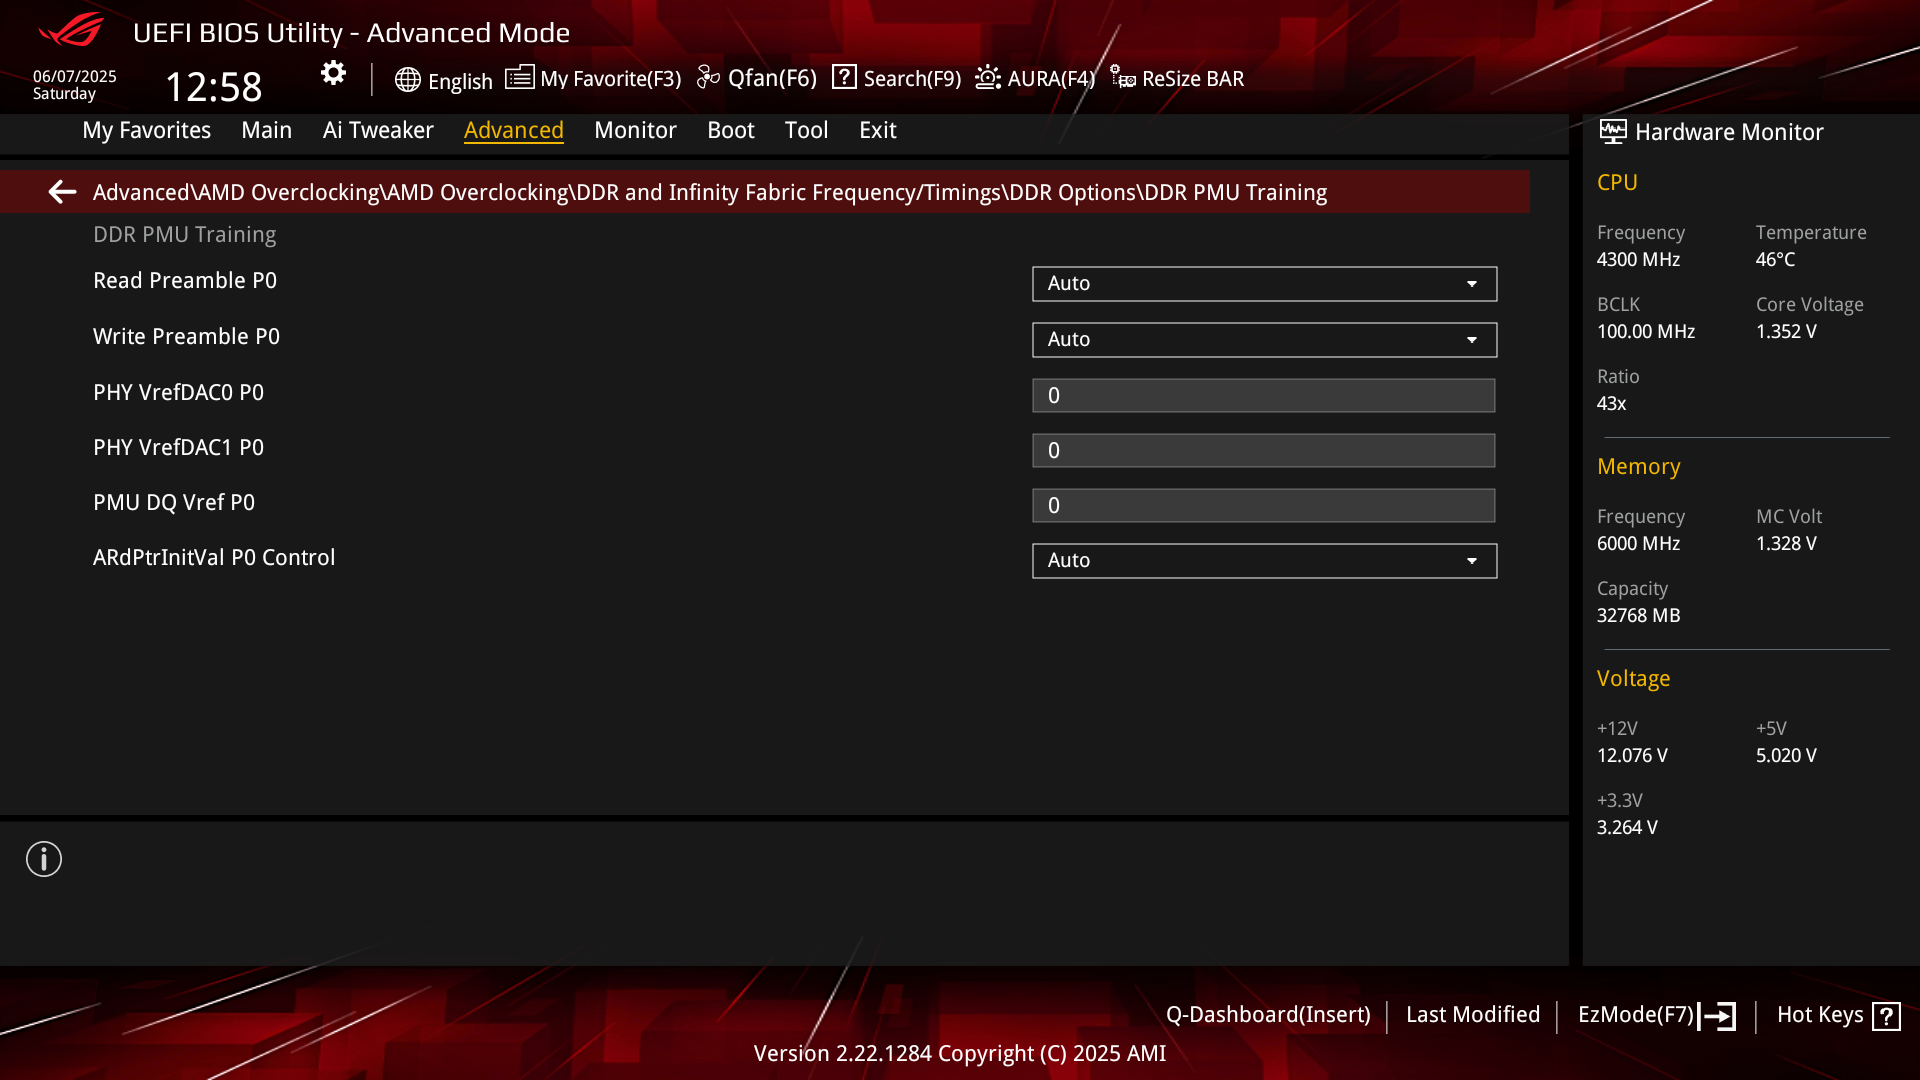Select Write Preamble P0 label

186,336
